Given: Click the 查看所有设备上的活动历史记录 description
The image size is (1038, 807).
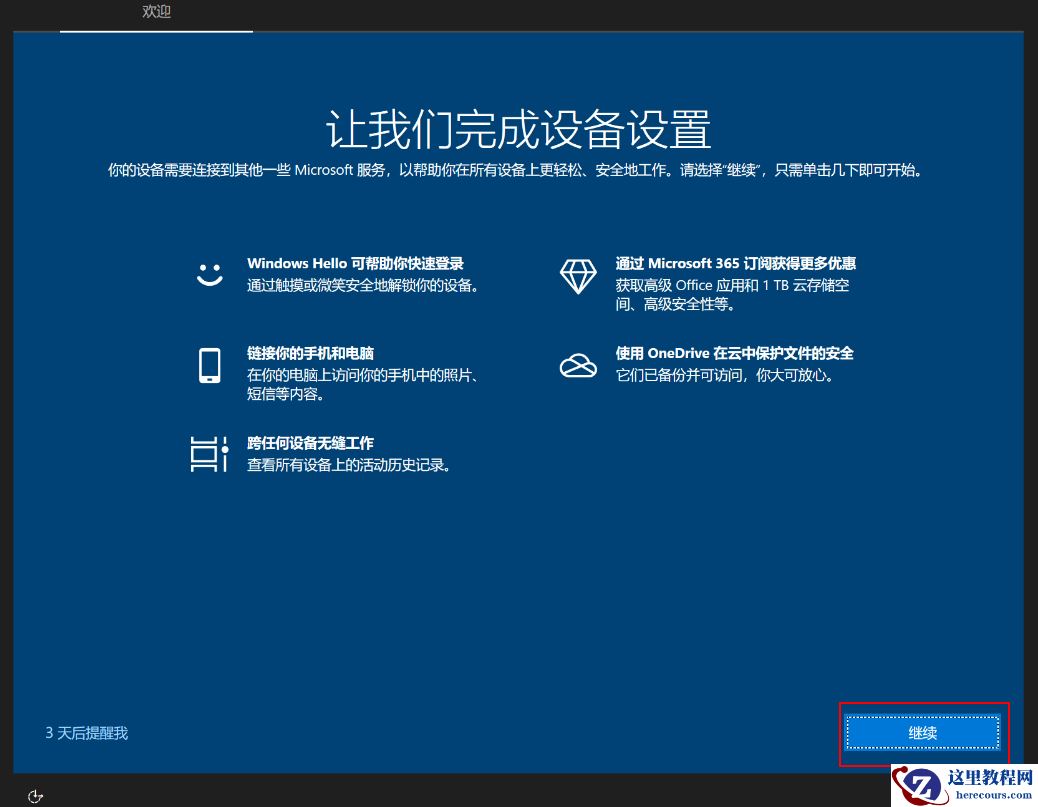Looking at the screenshot, I should (350, 464).
